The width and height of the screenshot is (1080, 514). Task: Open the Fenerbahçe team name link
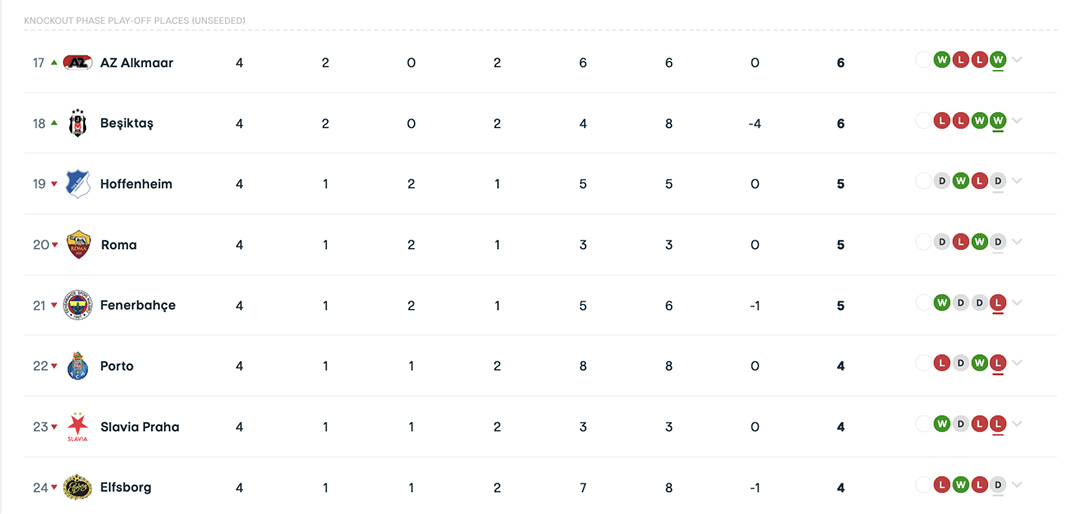pos(138,305)
